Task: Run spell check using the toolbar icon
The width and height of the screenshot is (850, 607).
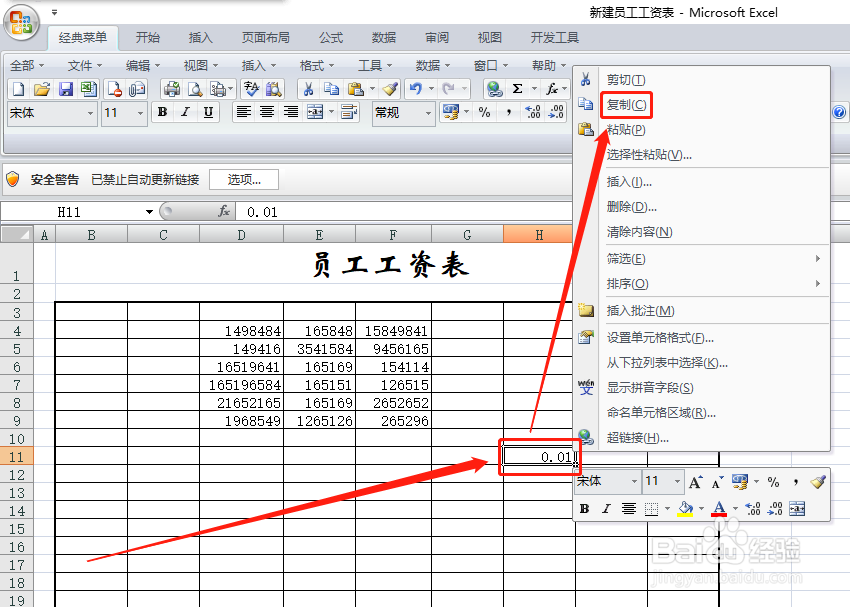Action: (x=248, y=87)
